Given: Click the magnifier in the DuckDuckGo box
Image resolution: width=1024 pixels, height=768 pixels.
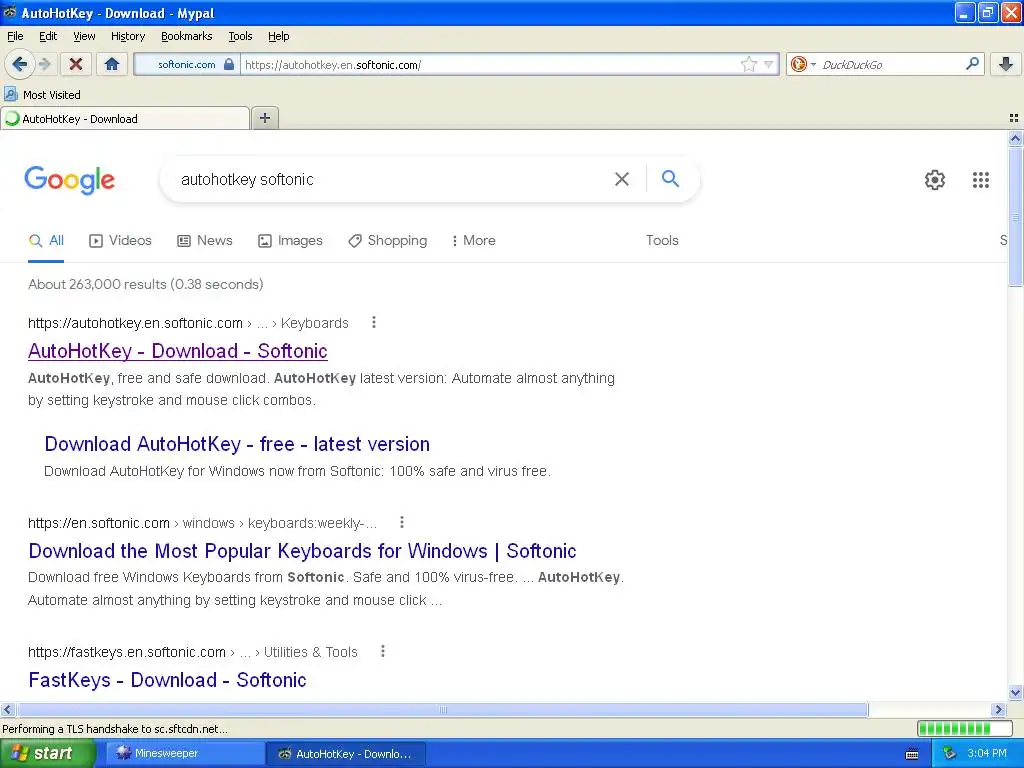Looking at the screenshot, I should (x=972, y=64).
